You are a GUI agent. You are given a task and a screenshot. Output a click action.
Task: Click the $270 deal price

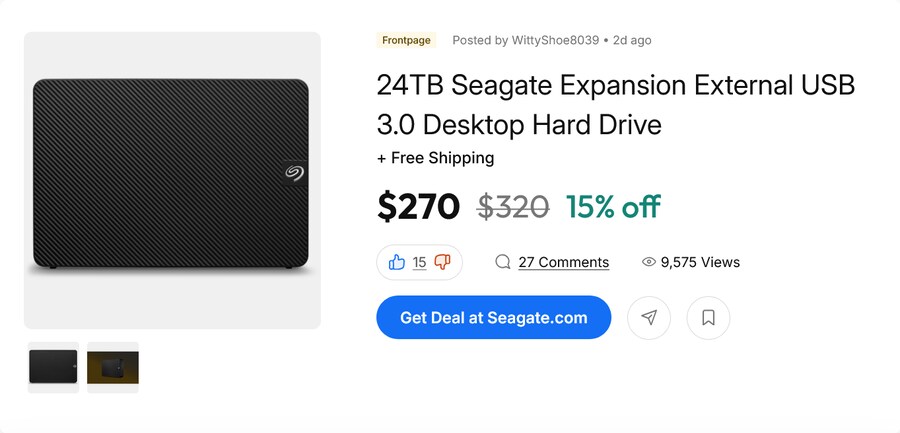pos(418,207)
